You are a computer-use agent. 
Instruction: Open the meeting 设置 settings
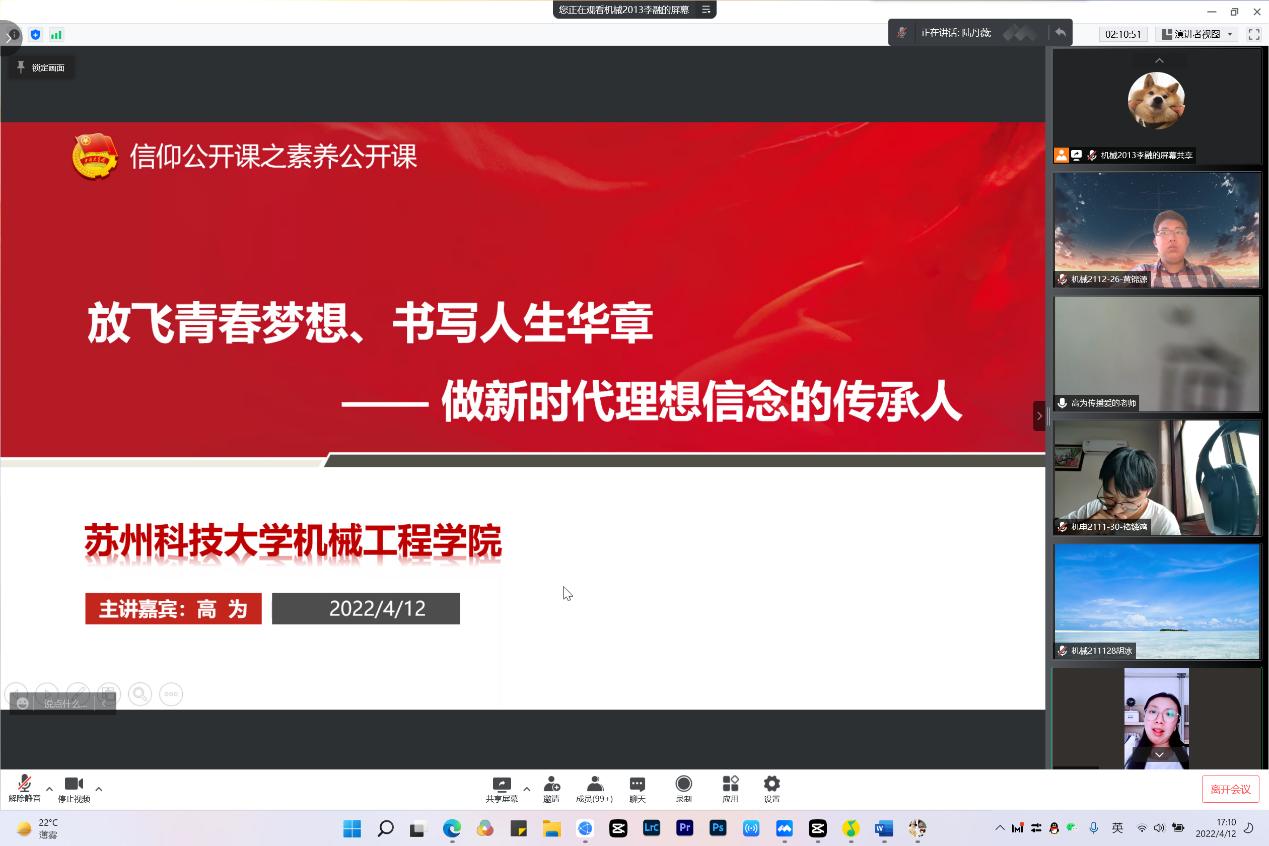(x=771, y=788)
